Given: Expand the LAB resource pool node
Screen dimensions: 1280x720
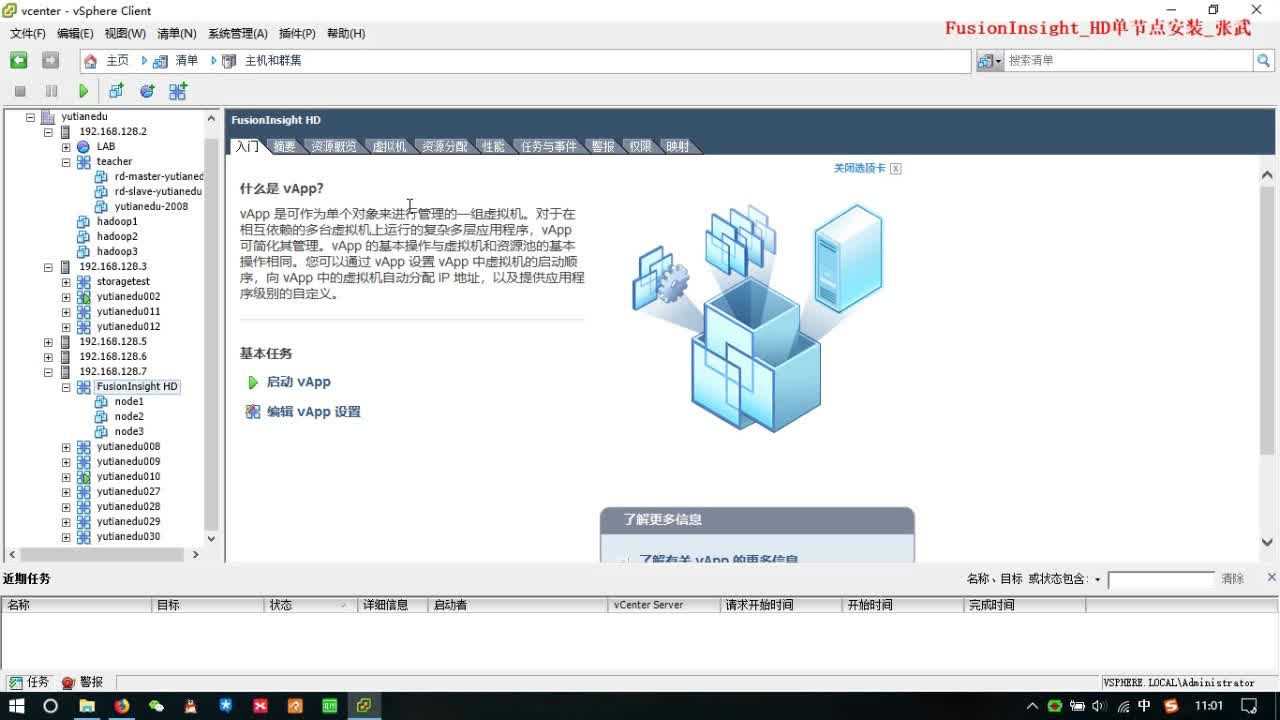Looking at the screenshot, I should pyautogui.click(x=66, y=147).
